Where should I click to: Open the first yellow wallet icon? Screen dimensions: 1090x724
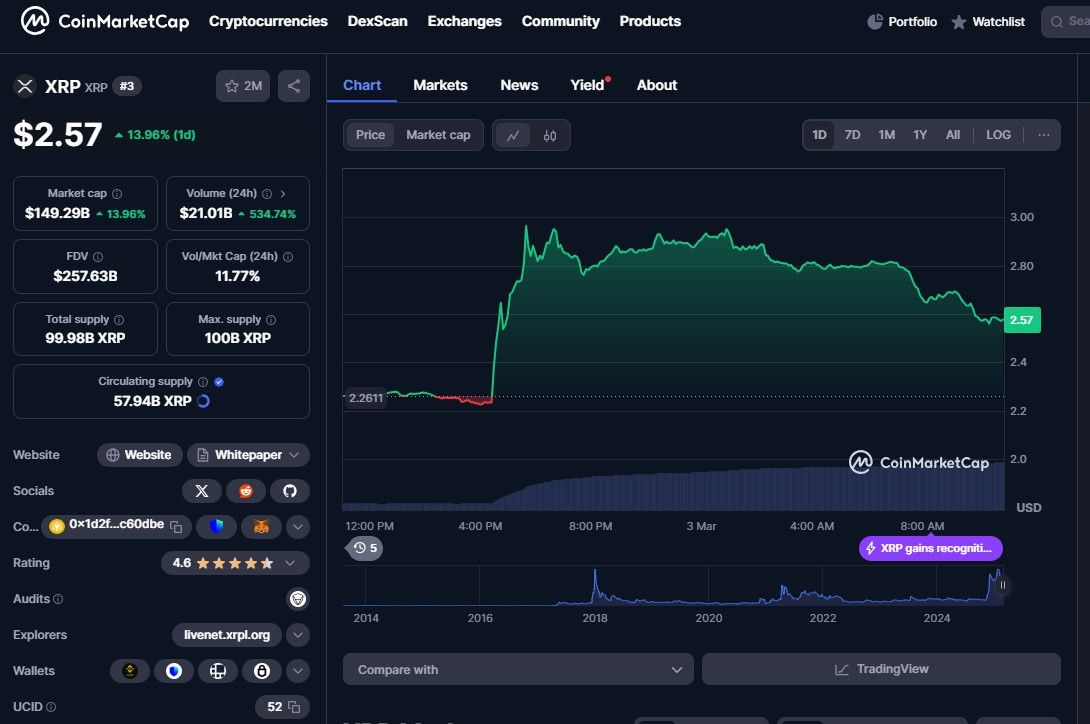point(130,671)
